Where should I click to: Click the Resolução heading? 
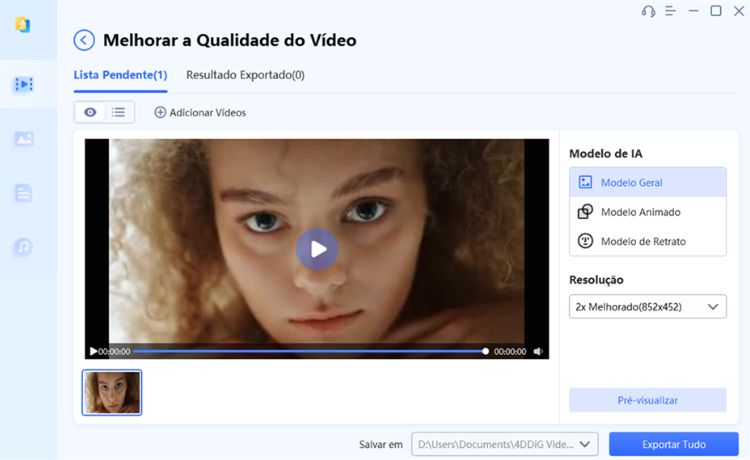[x=596, y=280]
